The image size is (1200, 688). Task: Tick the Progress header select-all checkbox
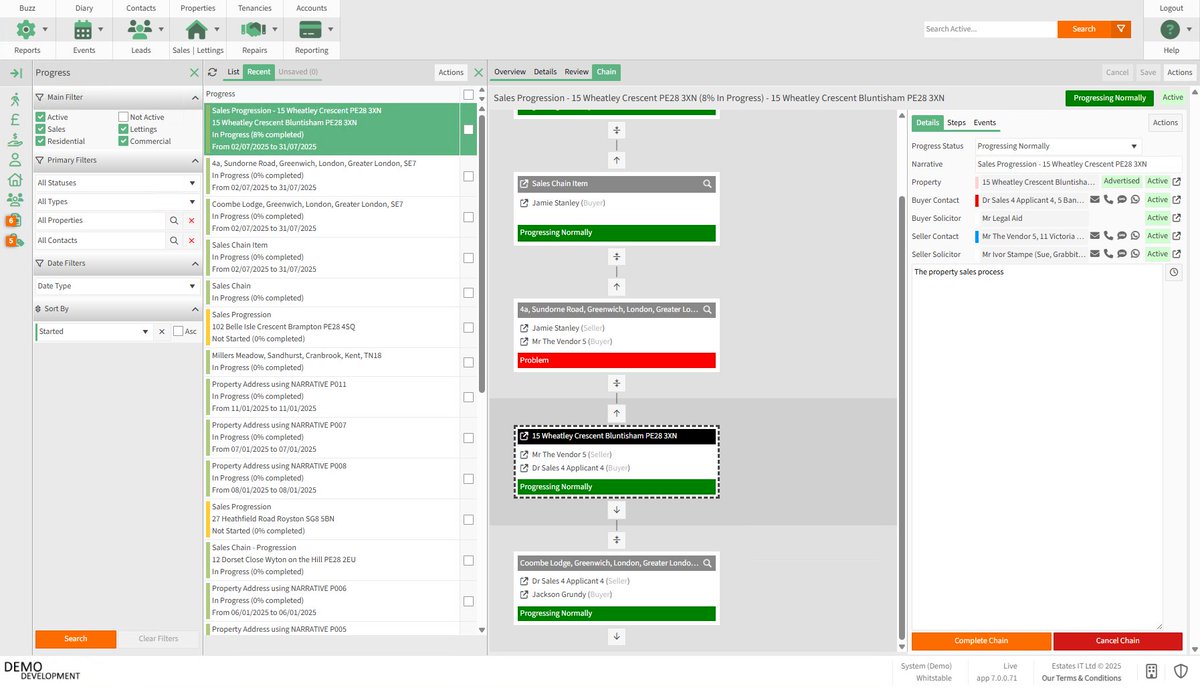point(469,94)
